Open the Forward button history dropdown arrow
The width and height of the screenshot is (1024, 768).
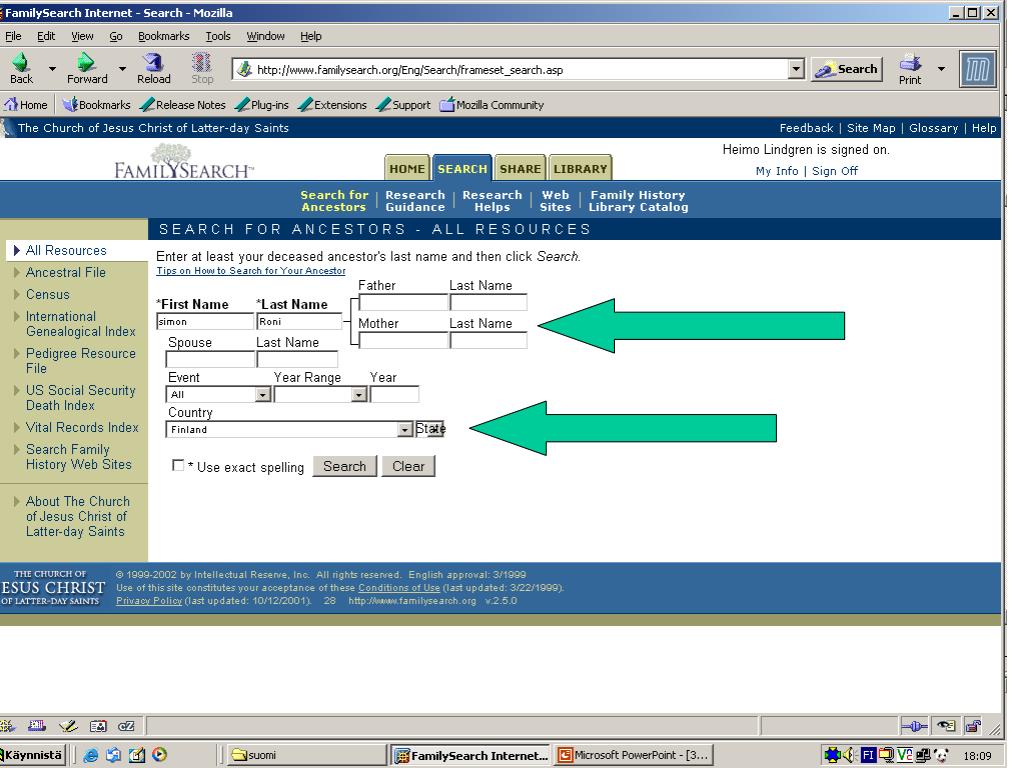122,68
